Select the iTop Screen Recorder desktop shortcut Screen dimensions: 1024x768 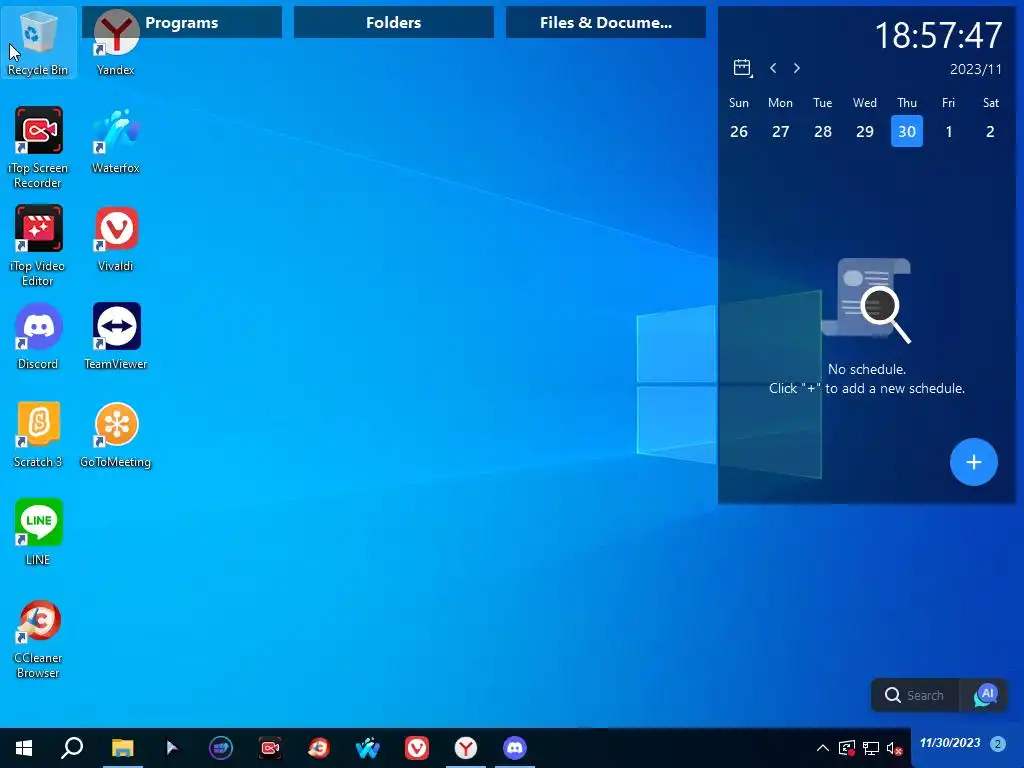pos(38,148)
